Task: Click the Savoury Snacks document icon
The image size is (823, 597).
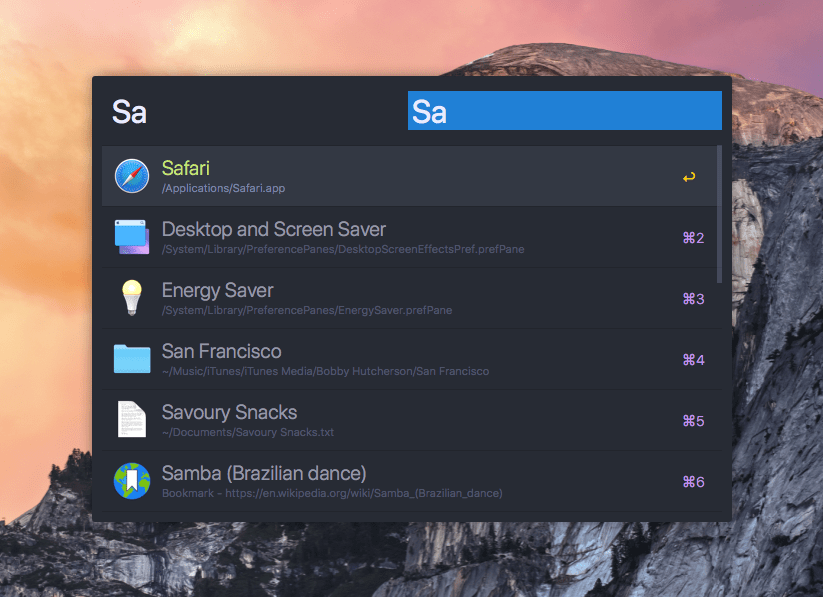Action: coord(131,419)
